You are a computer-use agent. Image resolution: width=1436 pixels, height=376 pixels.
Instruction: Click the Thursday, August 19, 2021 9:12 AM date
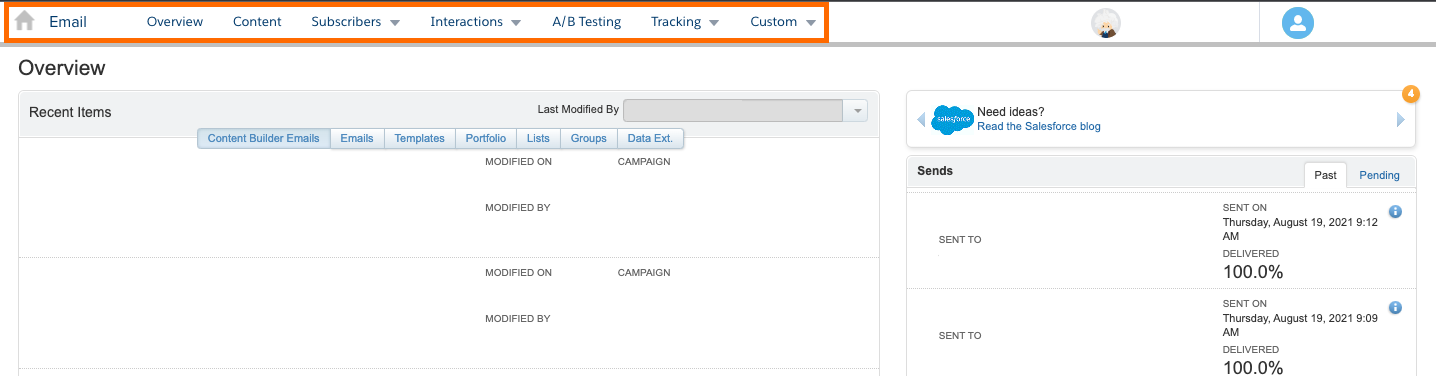coord(1300,229)
